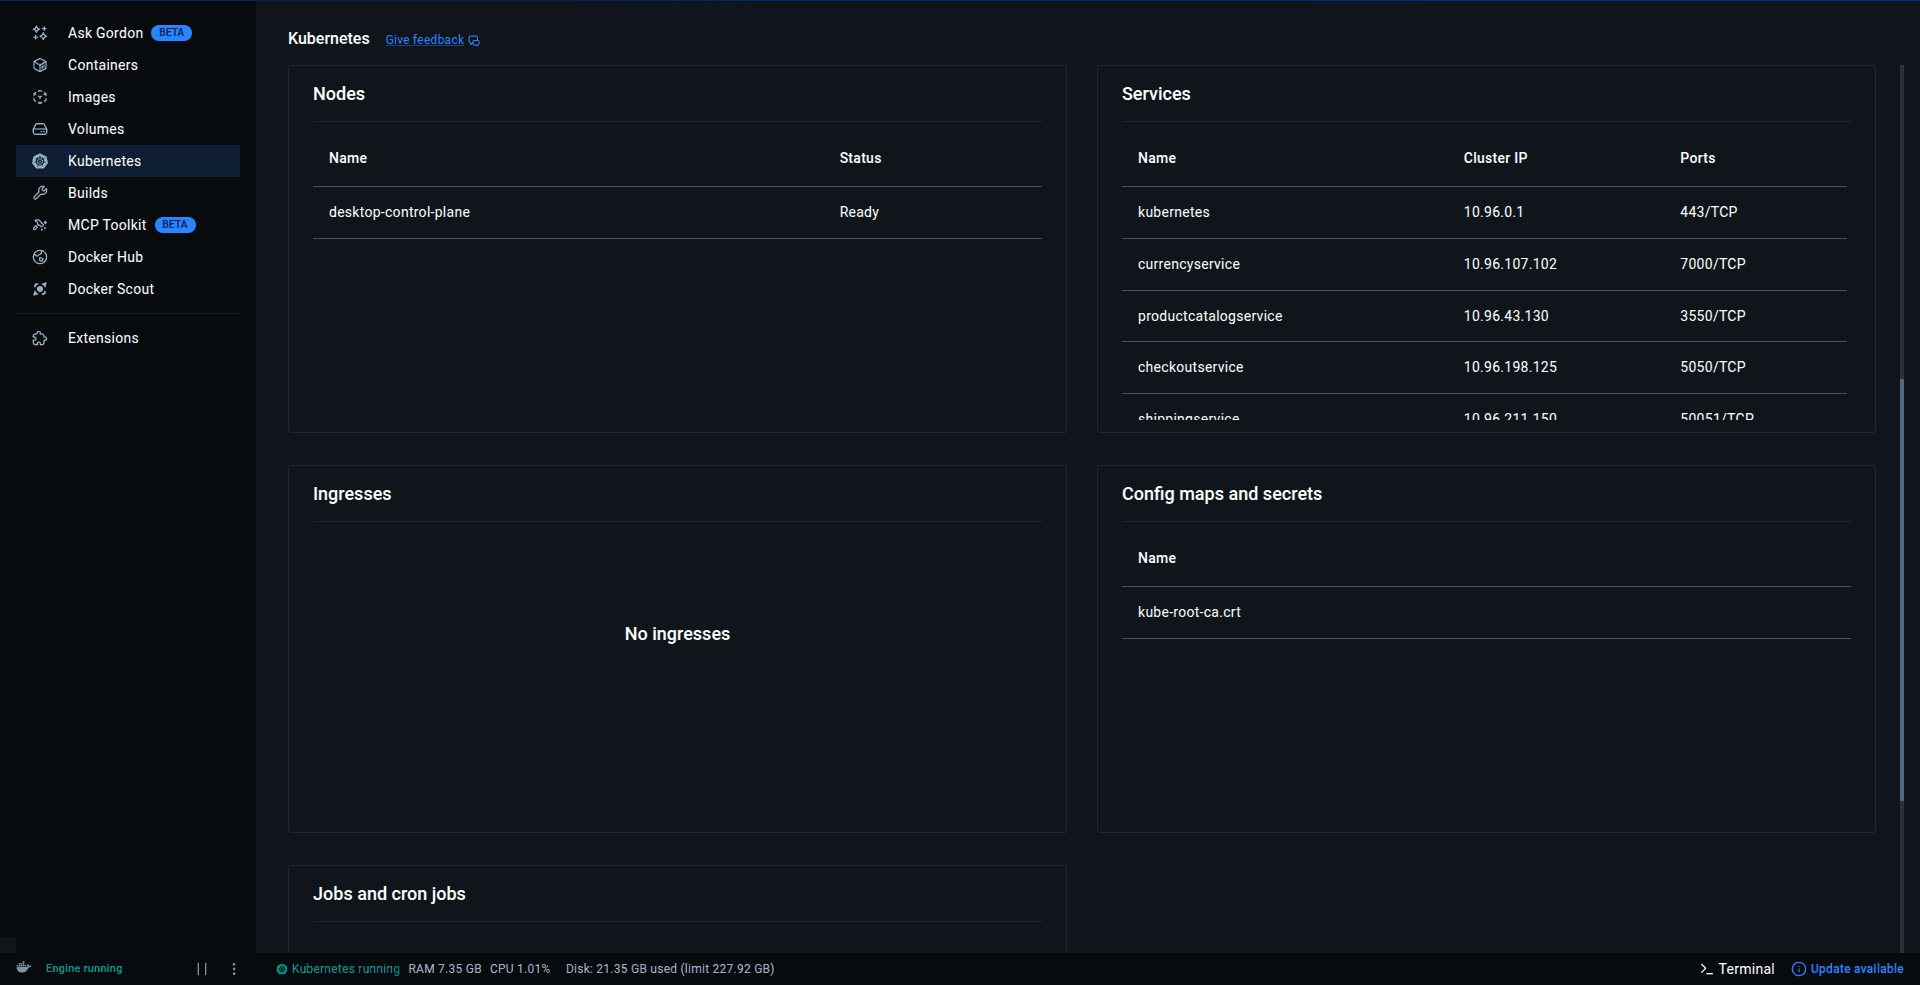Click cluster IP 10.96.43.130
This screenshot has width=1920, height=985.
click(x=1506, y=316)
